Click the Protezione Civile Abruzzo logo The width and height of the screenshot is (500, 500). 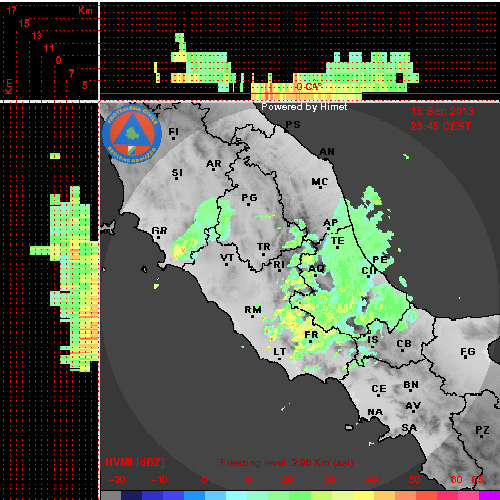tap(132, 134)
